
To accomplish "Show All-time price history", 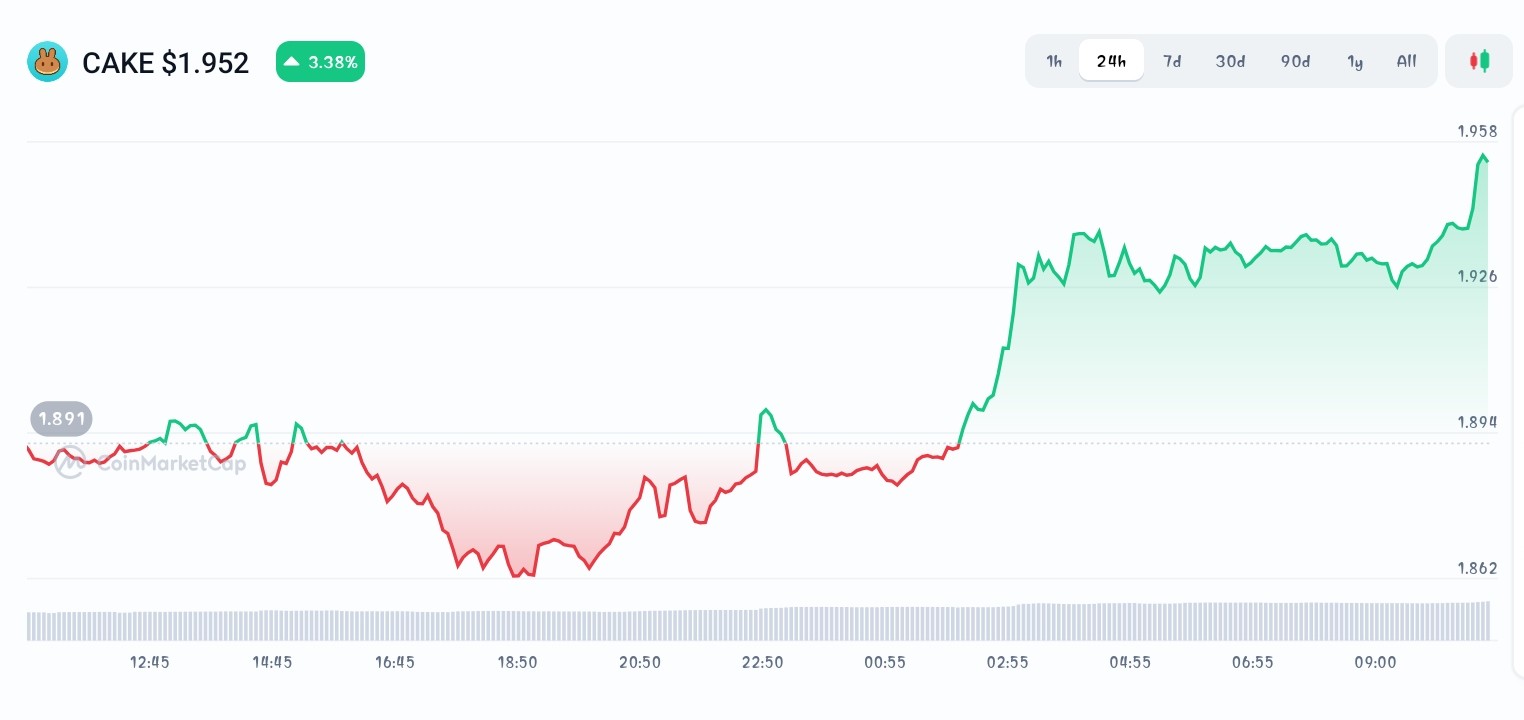I will 1406,61.
